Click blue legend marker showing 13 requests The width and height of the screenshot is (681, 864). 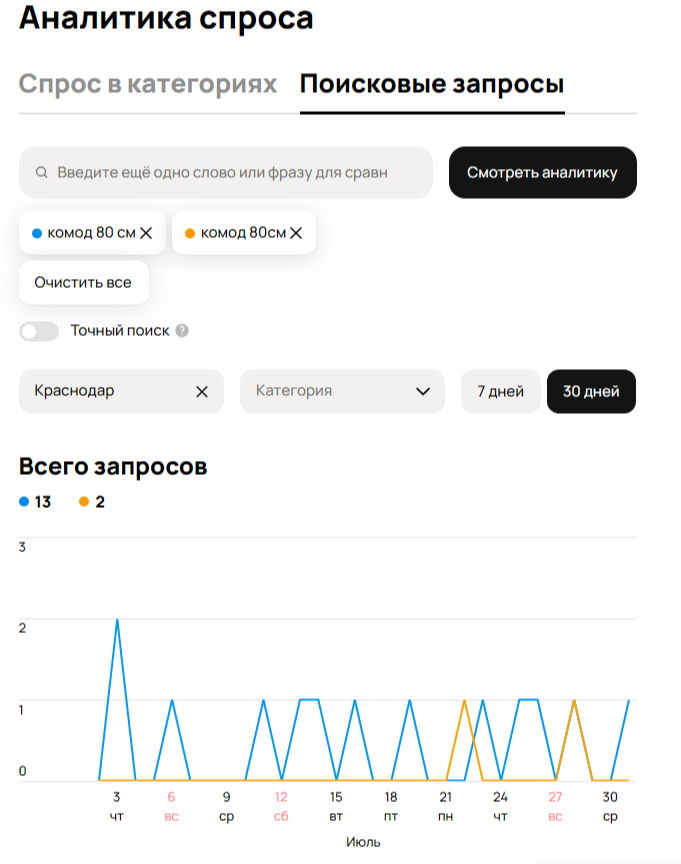[24, 501]
